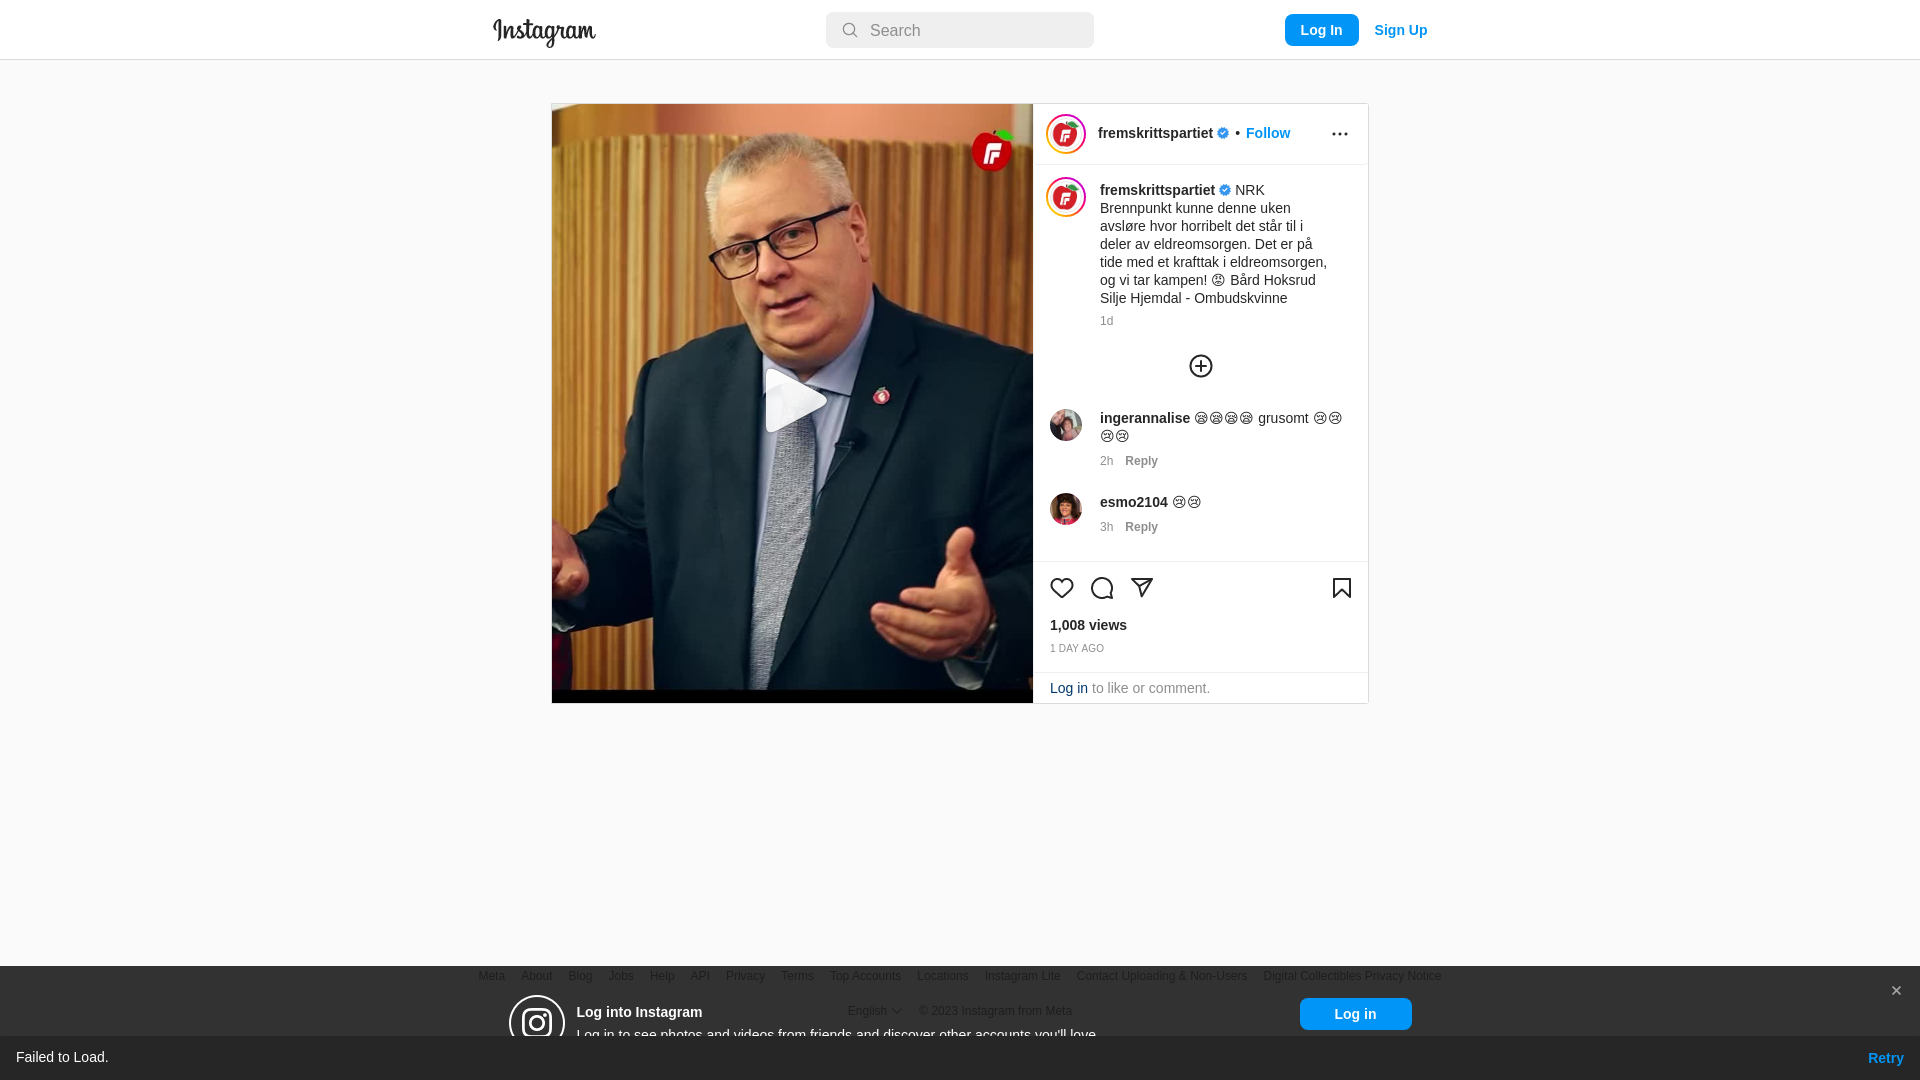This screenshot has width=1920, height=1080.
Task: Open ingerannalise's profile avatar
Action: 1066,425
